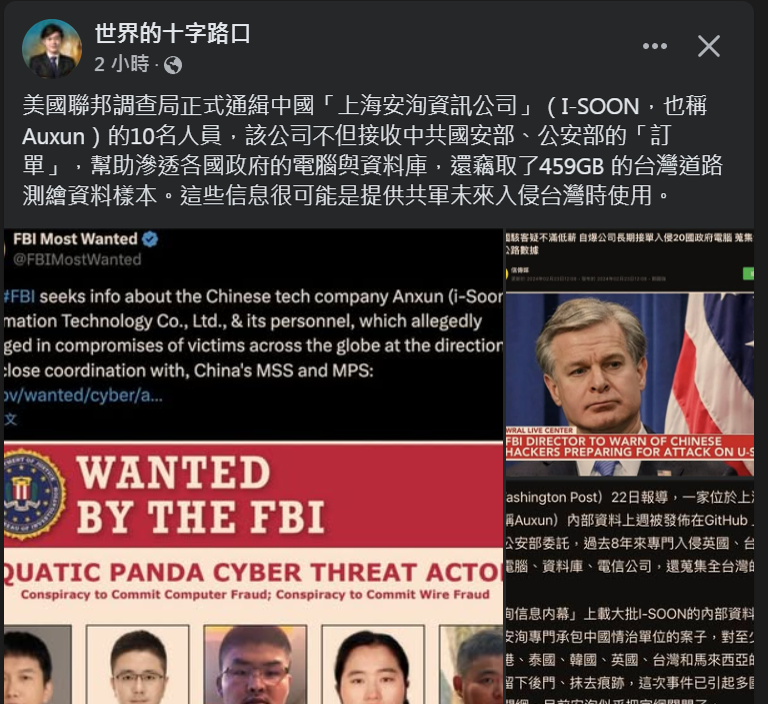Viewport: 768px width, 704px height.
Task: Click the red FBI DIRECTOR TO WARN caption
Action: click(x=629, y=446)
